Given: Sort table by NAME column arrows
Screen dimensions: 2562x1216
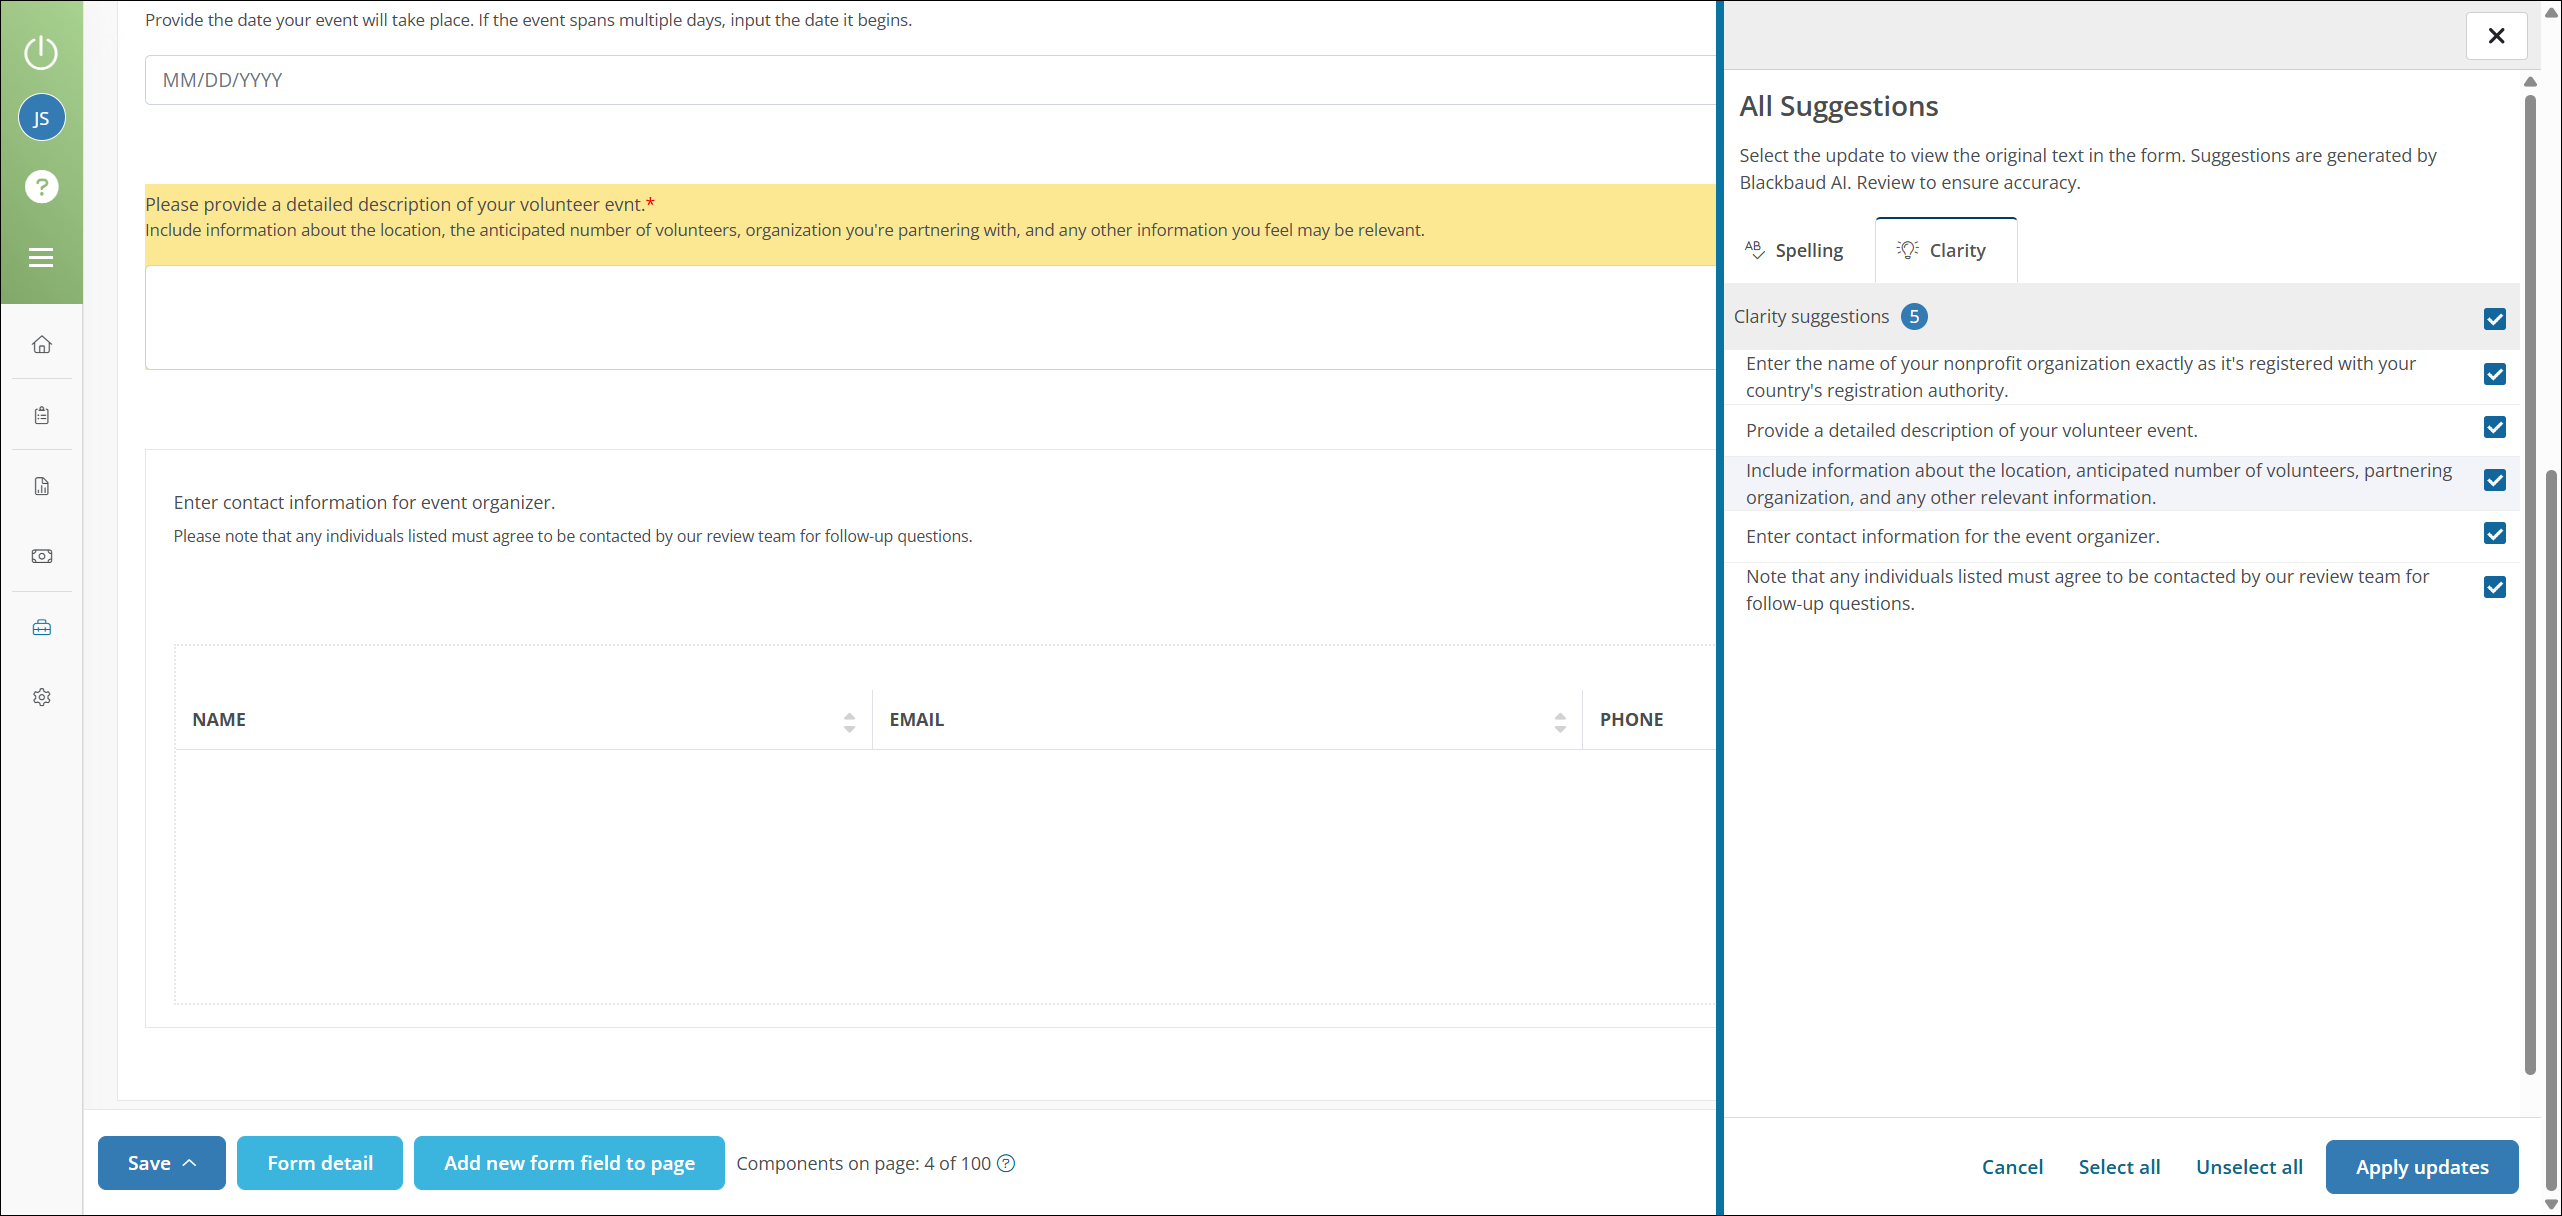Looking at the screenshot, I should click(849, 722).
